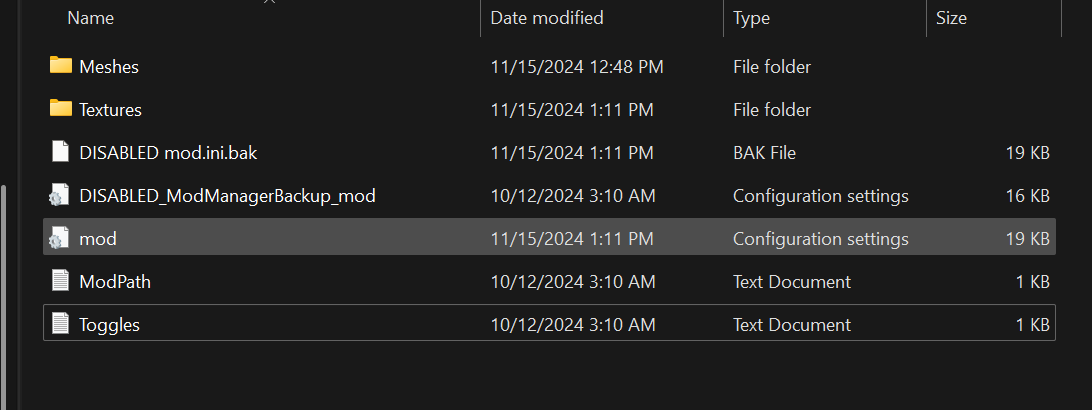The image size is (1092, 410).
Task: Click the ModPath text document icon
Action: tap(61, 281)
